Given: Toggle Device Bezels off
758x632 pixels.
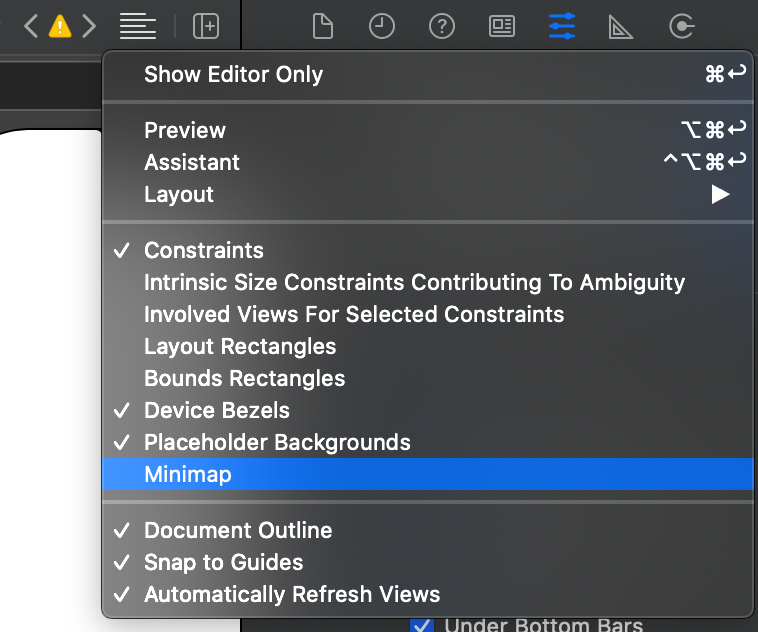Looking at the screenshot, I should [428, 410].
